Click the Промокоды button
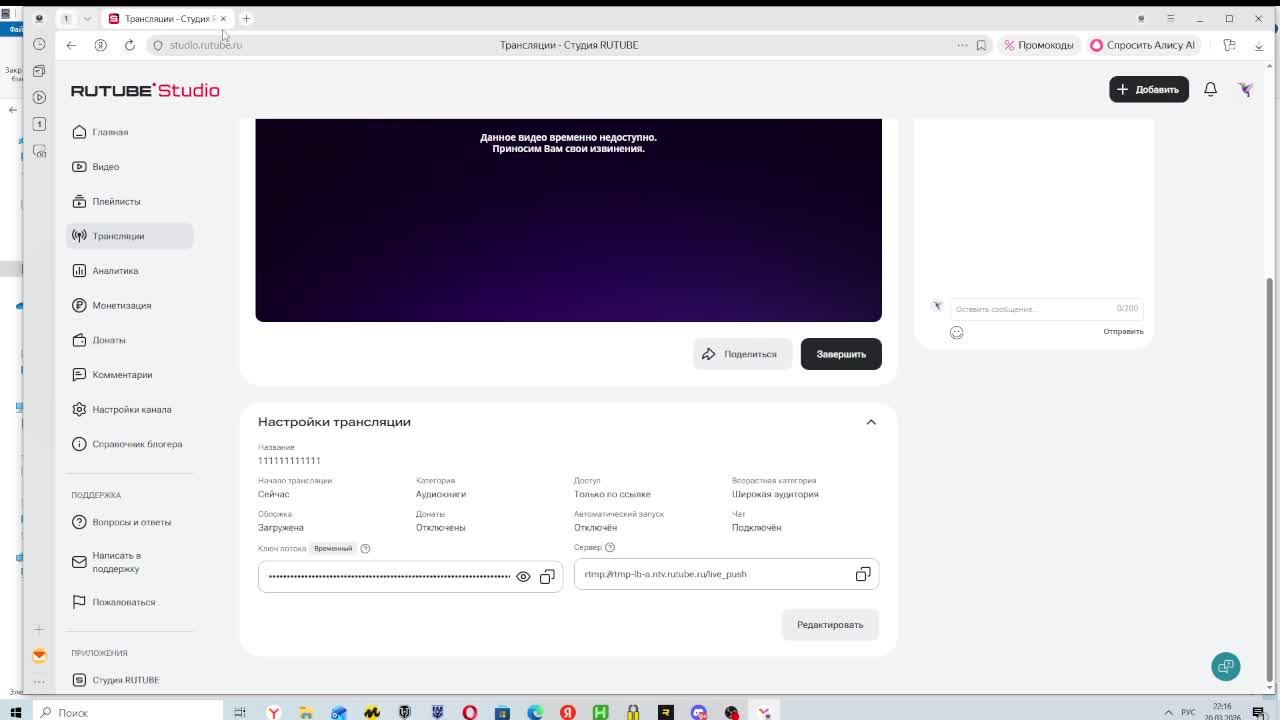The height and width of the screenshot is (720, 1280). coord(1039,45)
